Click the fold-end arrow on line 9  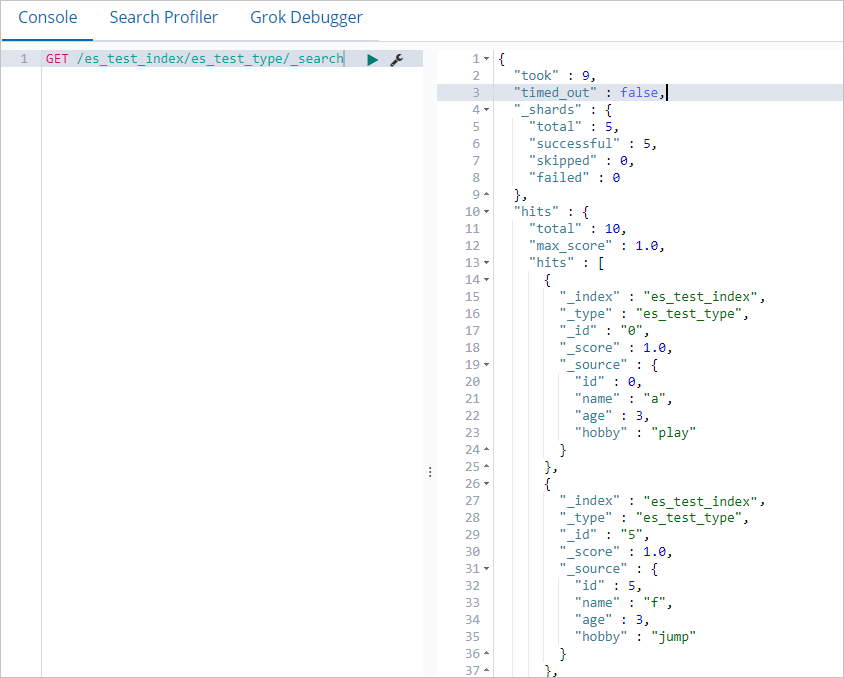pyautogui.click(x=487, y=194)
